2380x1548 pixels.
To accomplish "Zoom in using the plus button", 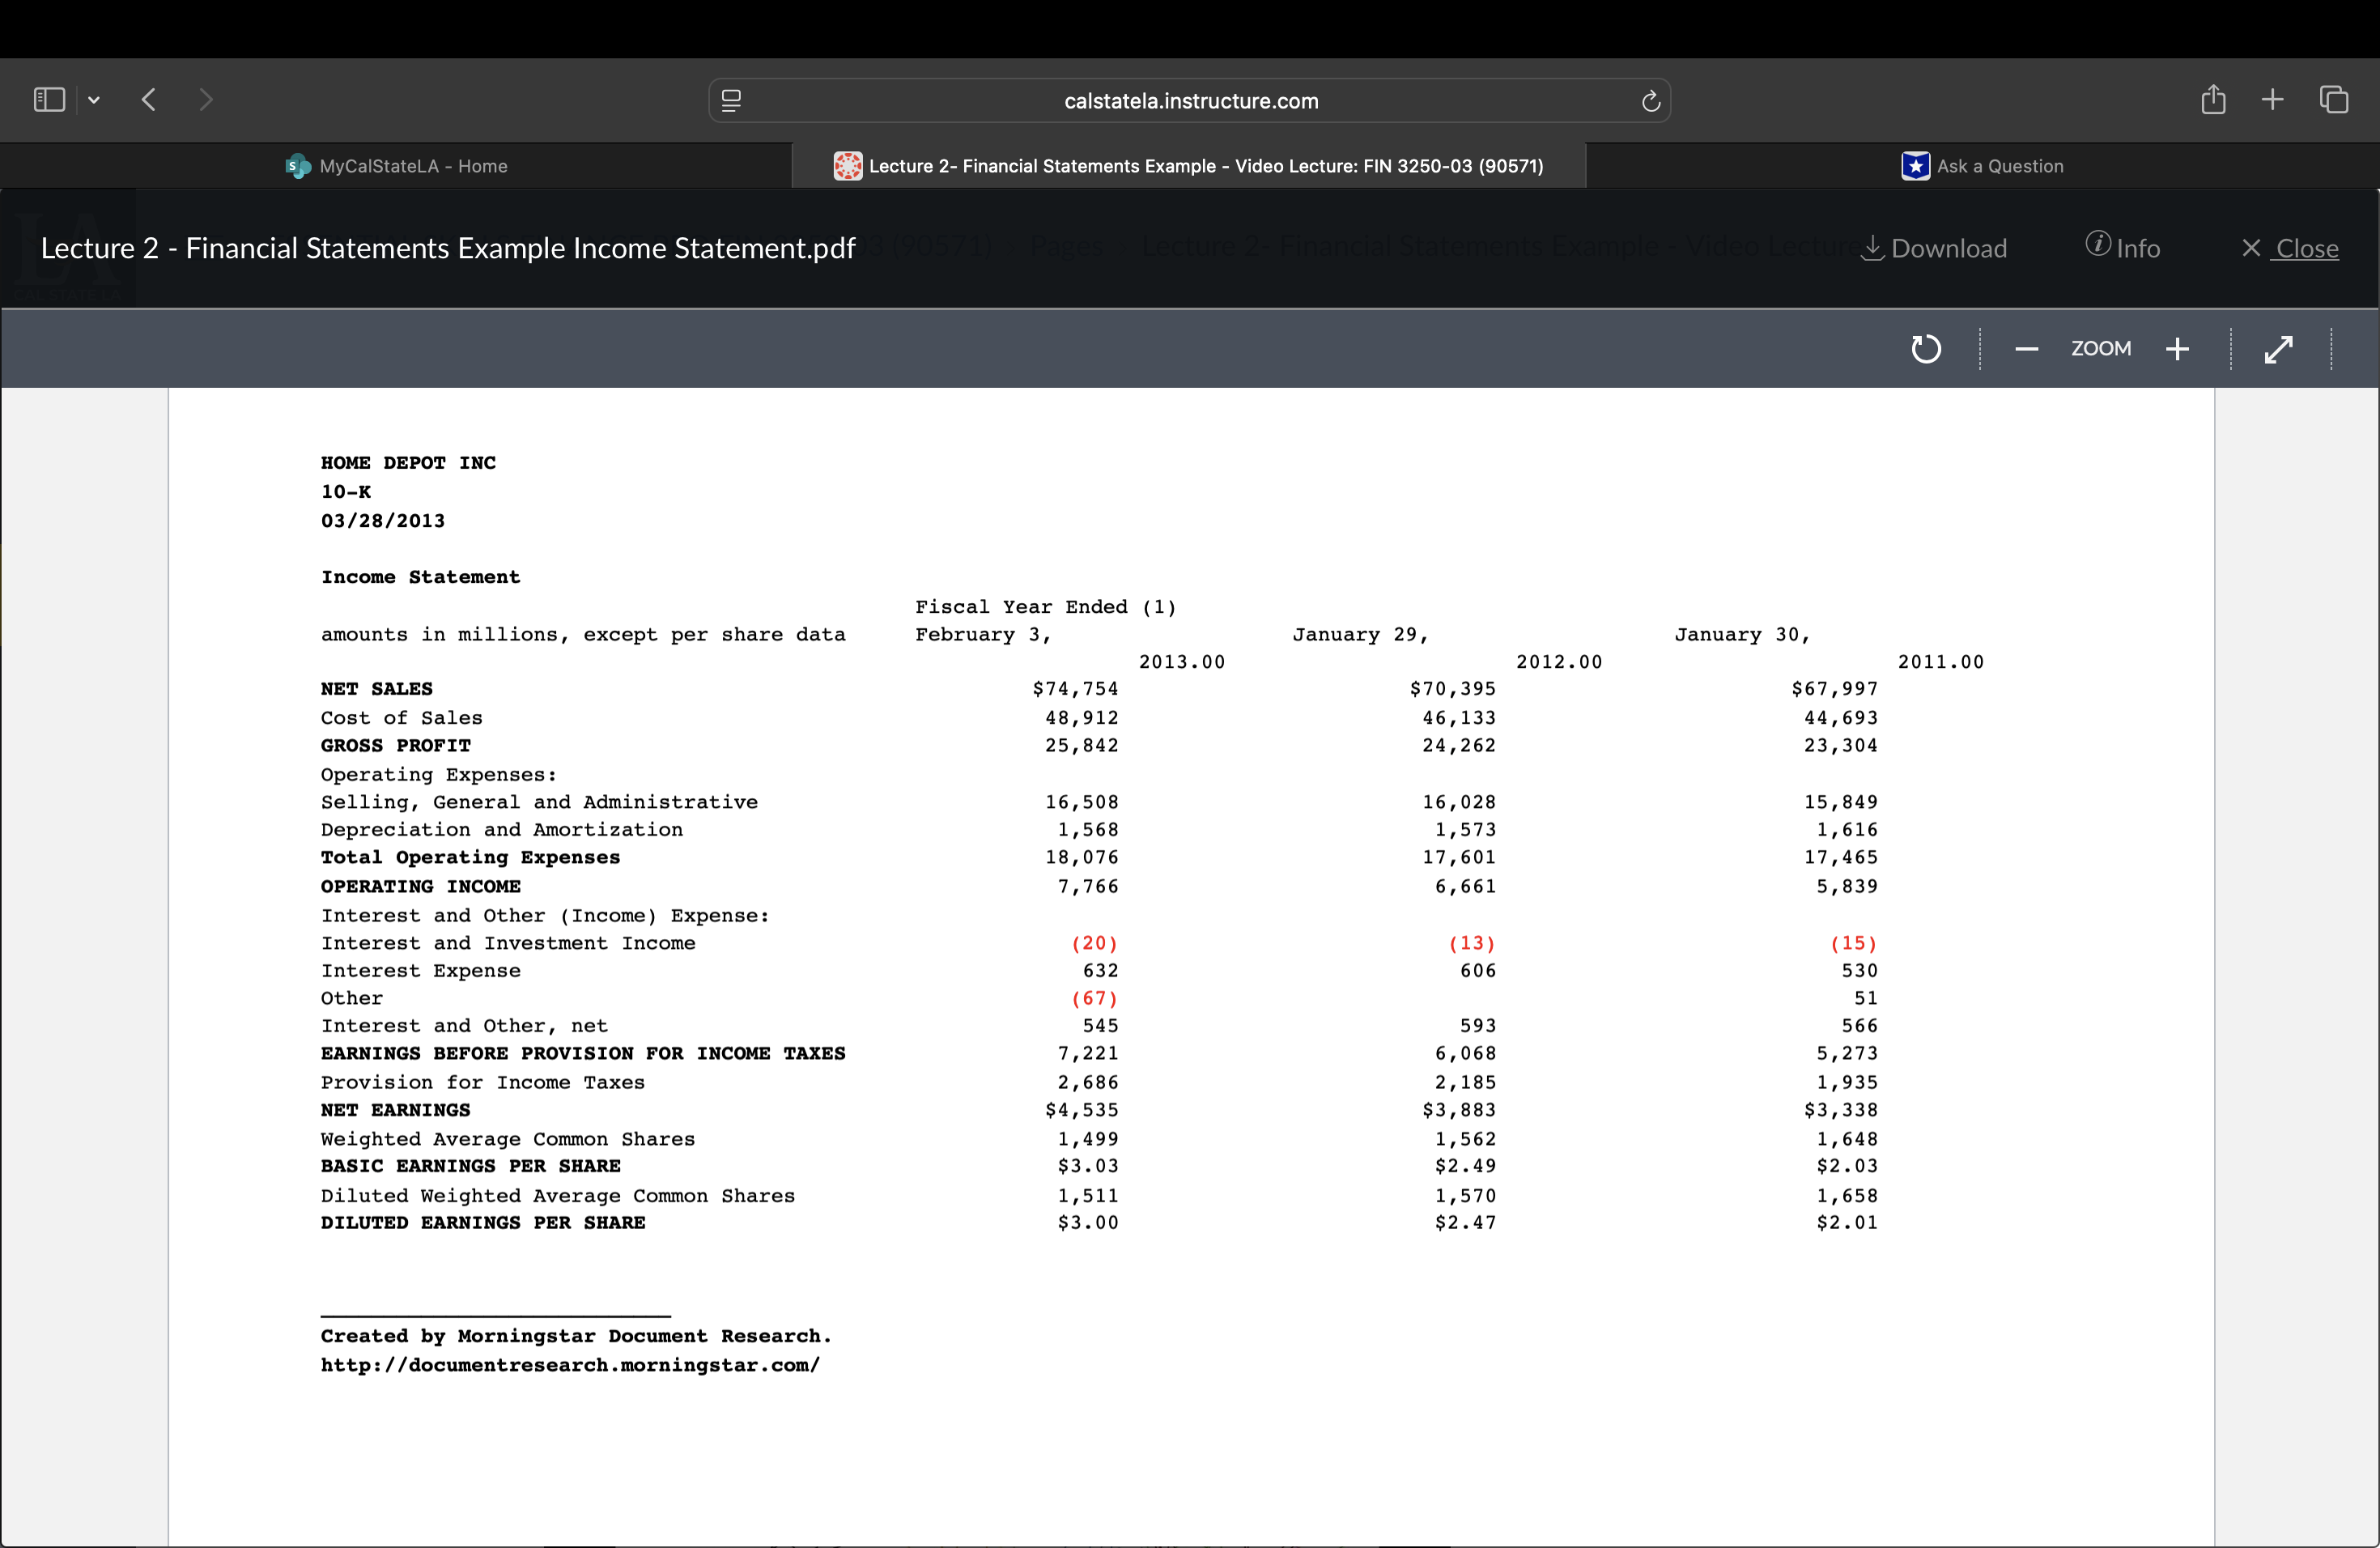I will [2177, 349].
